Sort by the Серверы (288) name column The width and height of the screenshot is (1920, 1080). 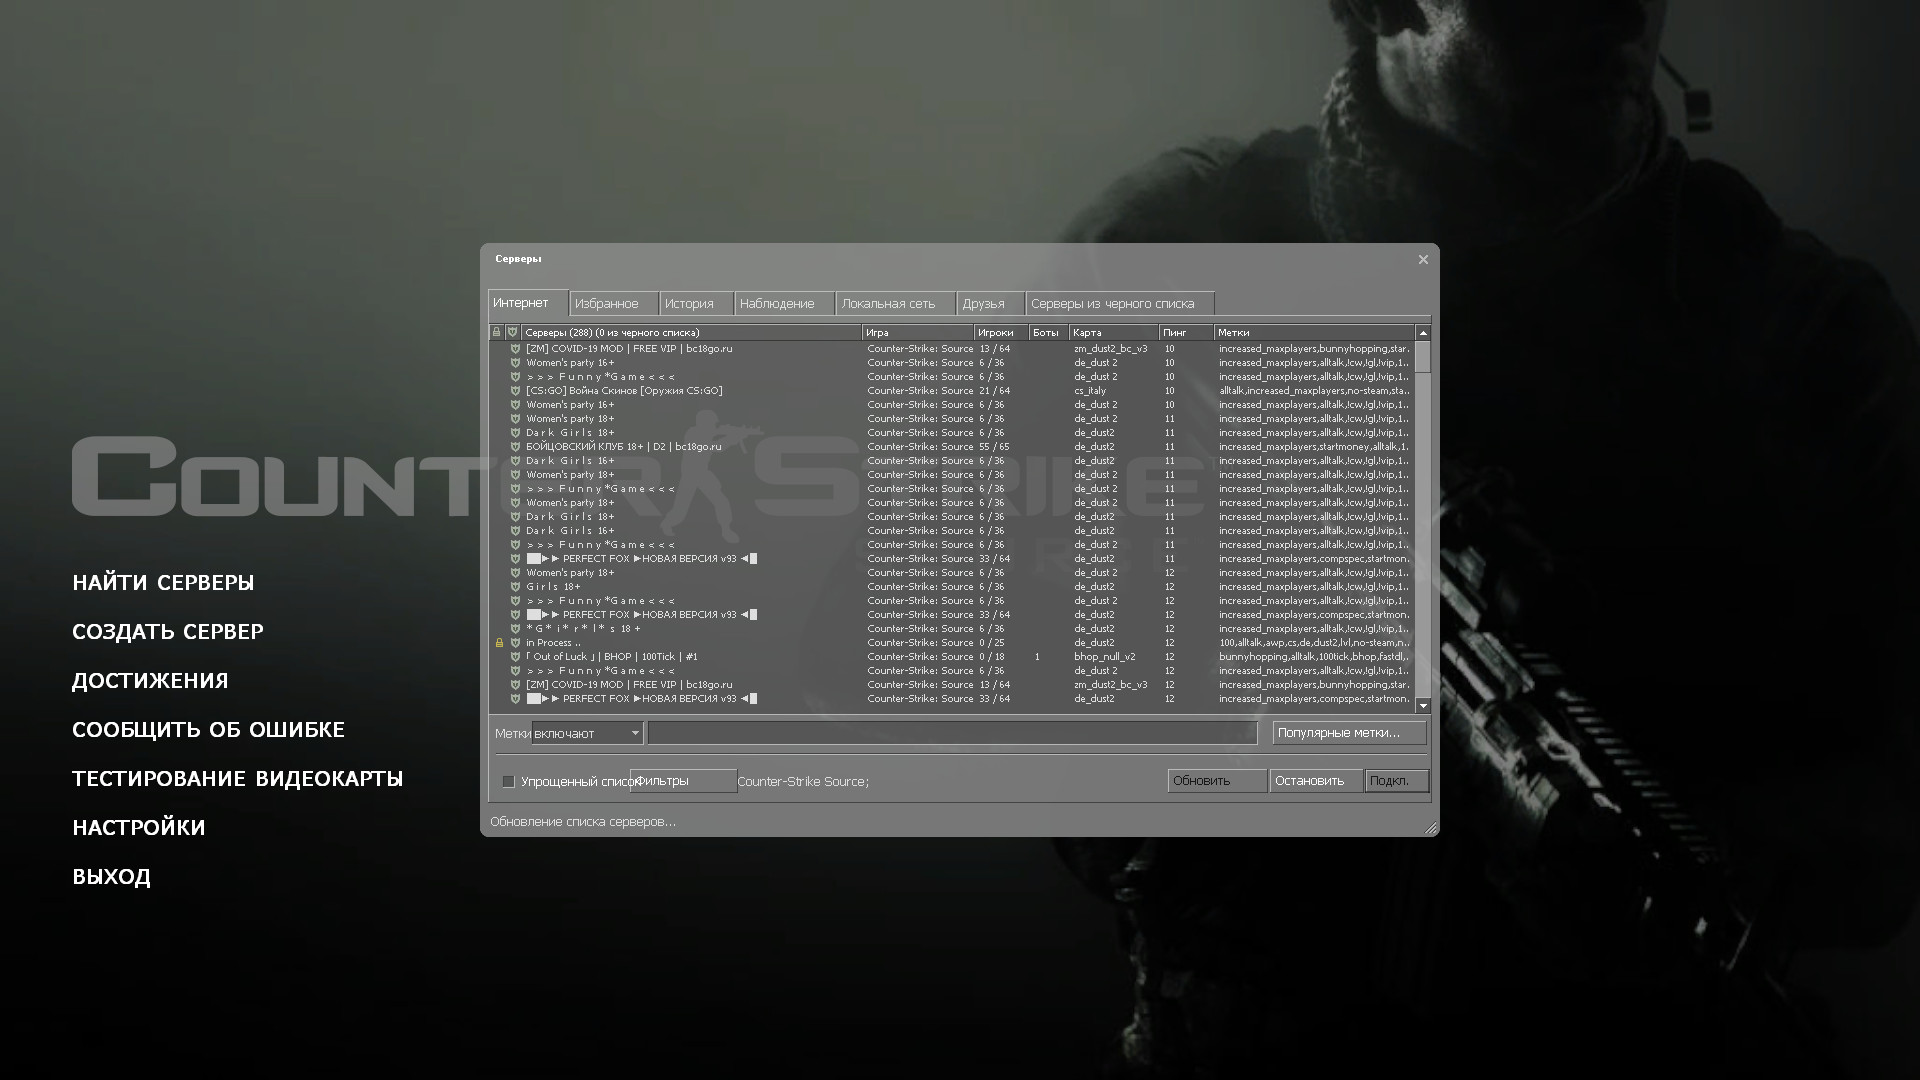point(691,332)
